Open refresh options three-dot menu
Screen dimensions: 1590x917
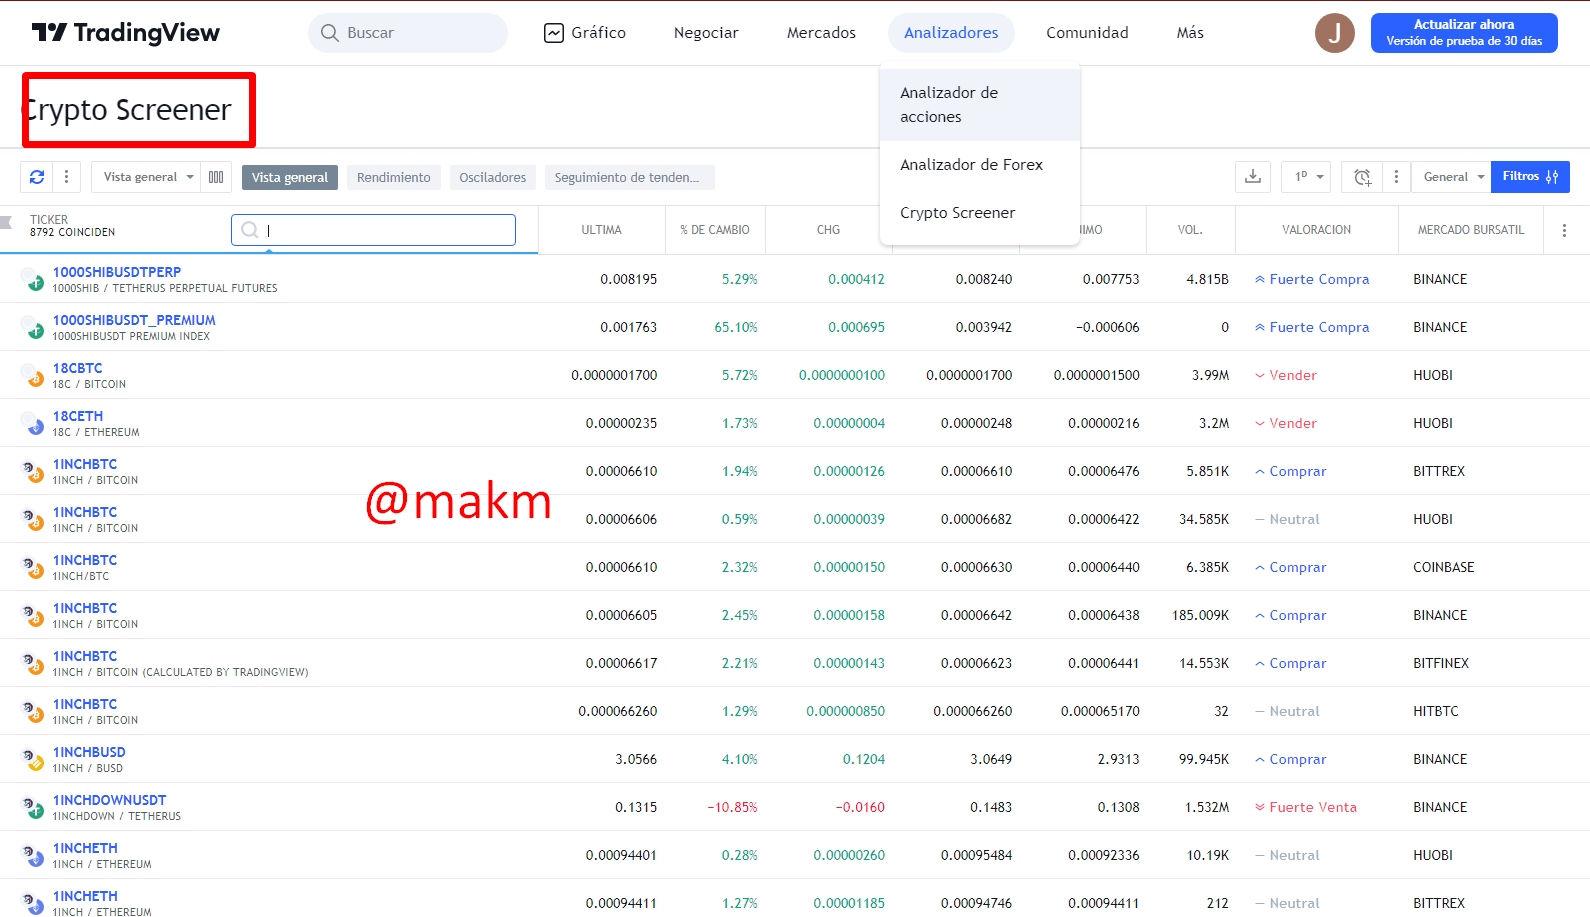coord(66,177)
